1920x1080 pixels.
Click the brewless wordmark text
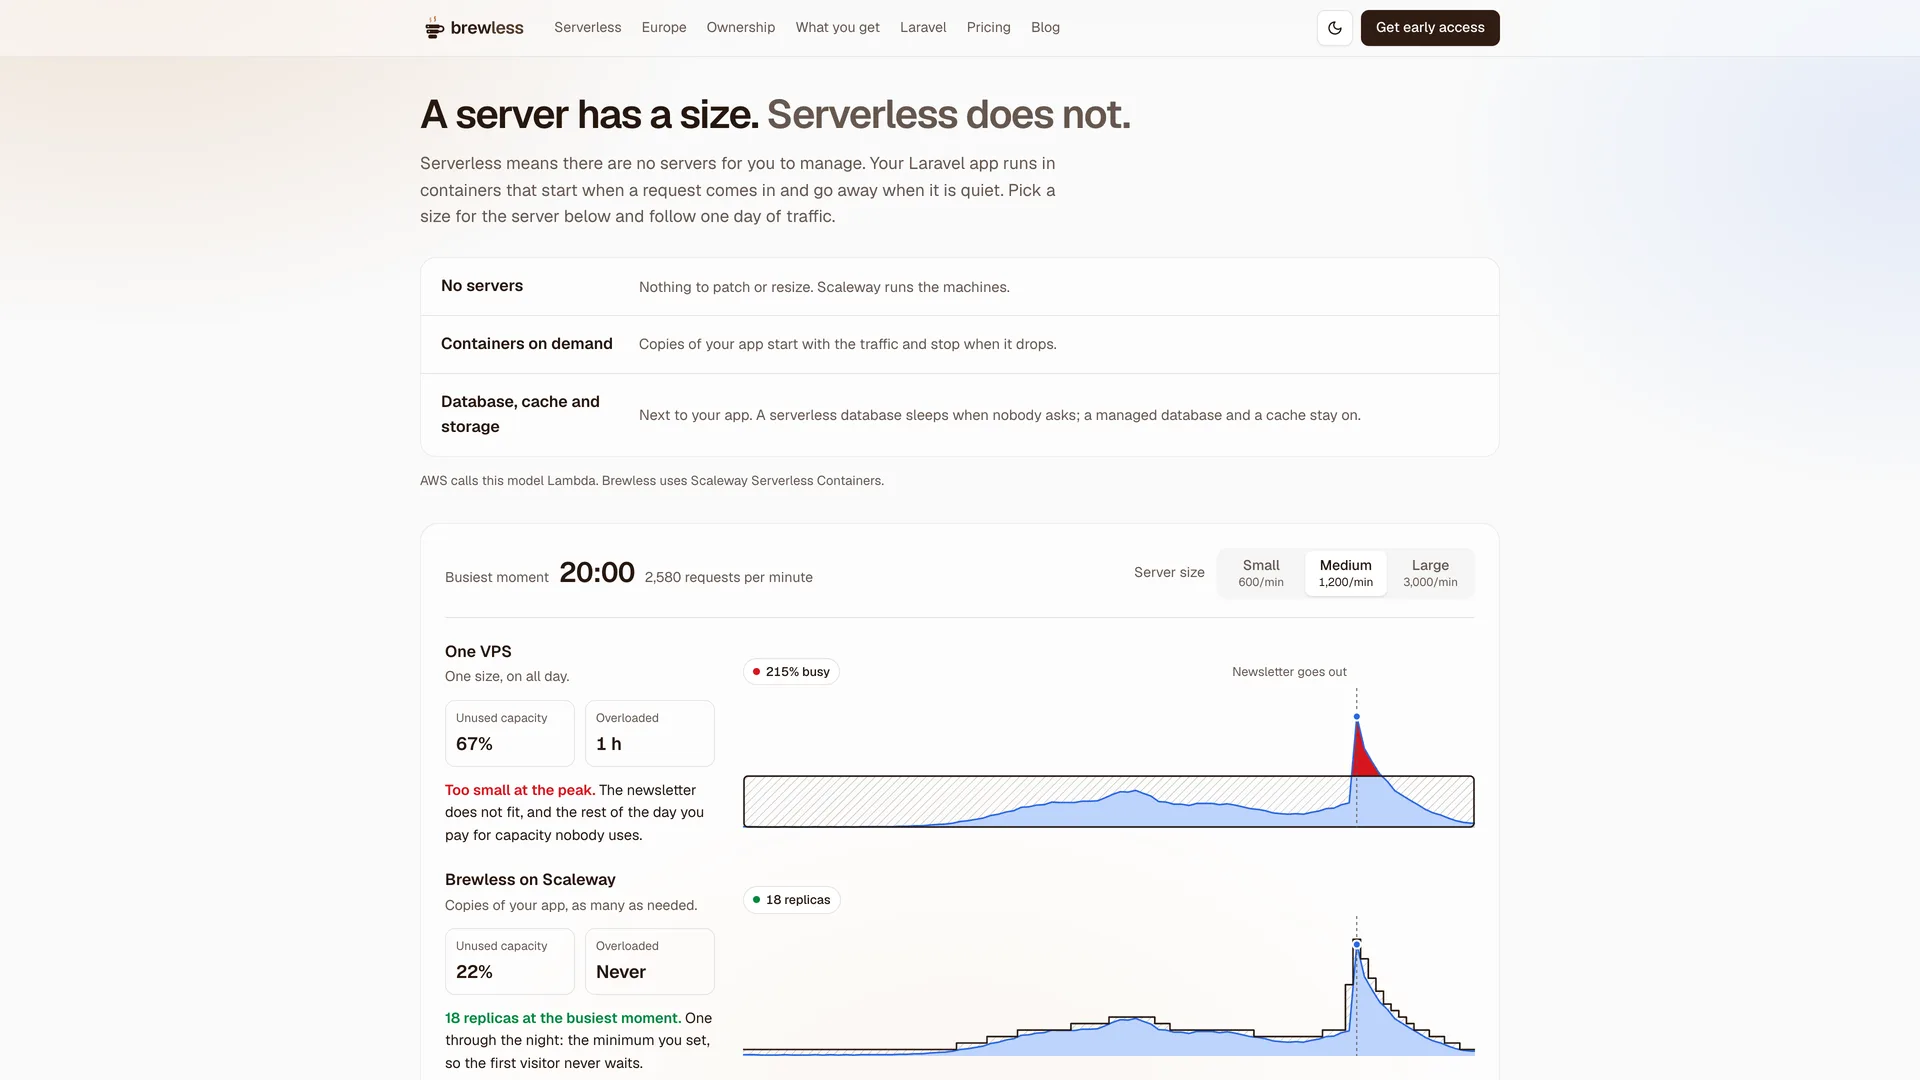(487, 28)
